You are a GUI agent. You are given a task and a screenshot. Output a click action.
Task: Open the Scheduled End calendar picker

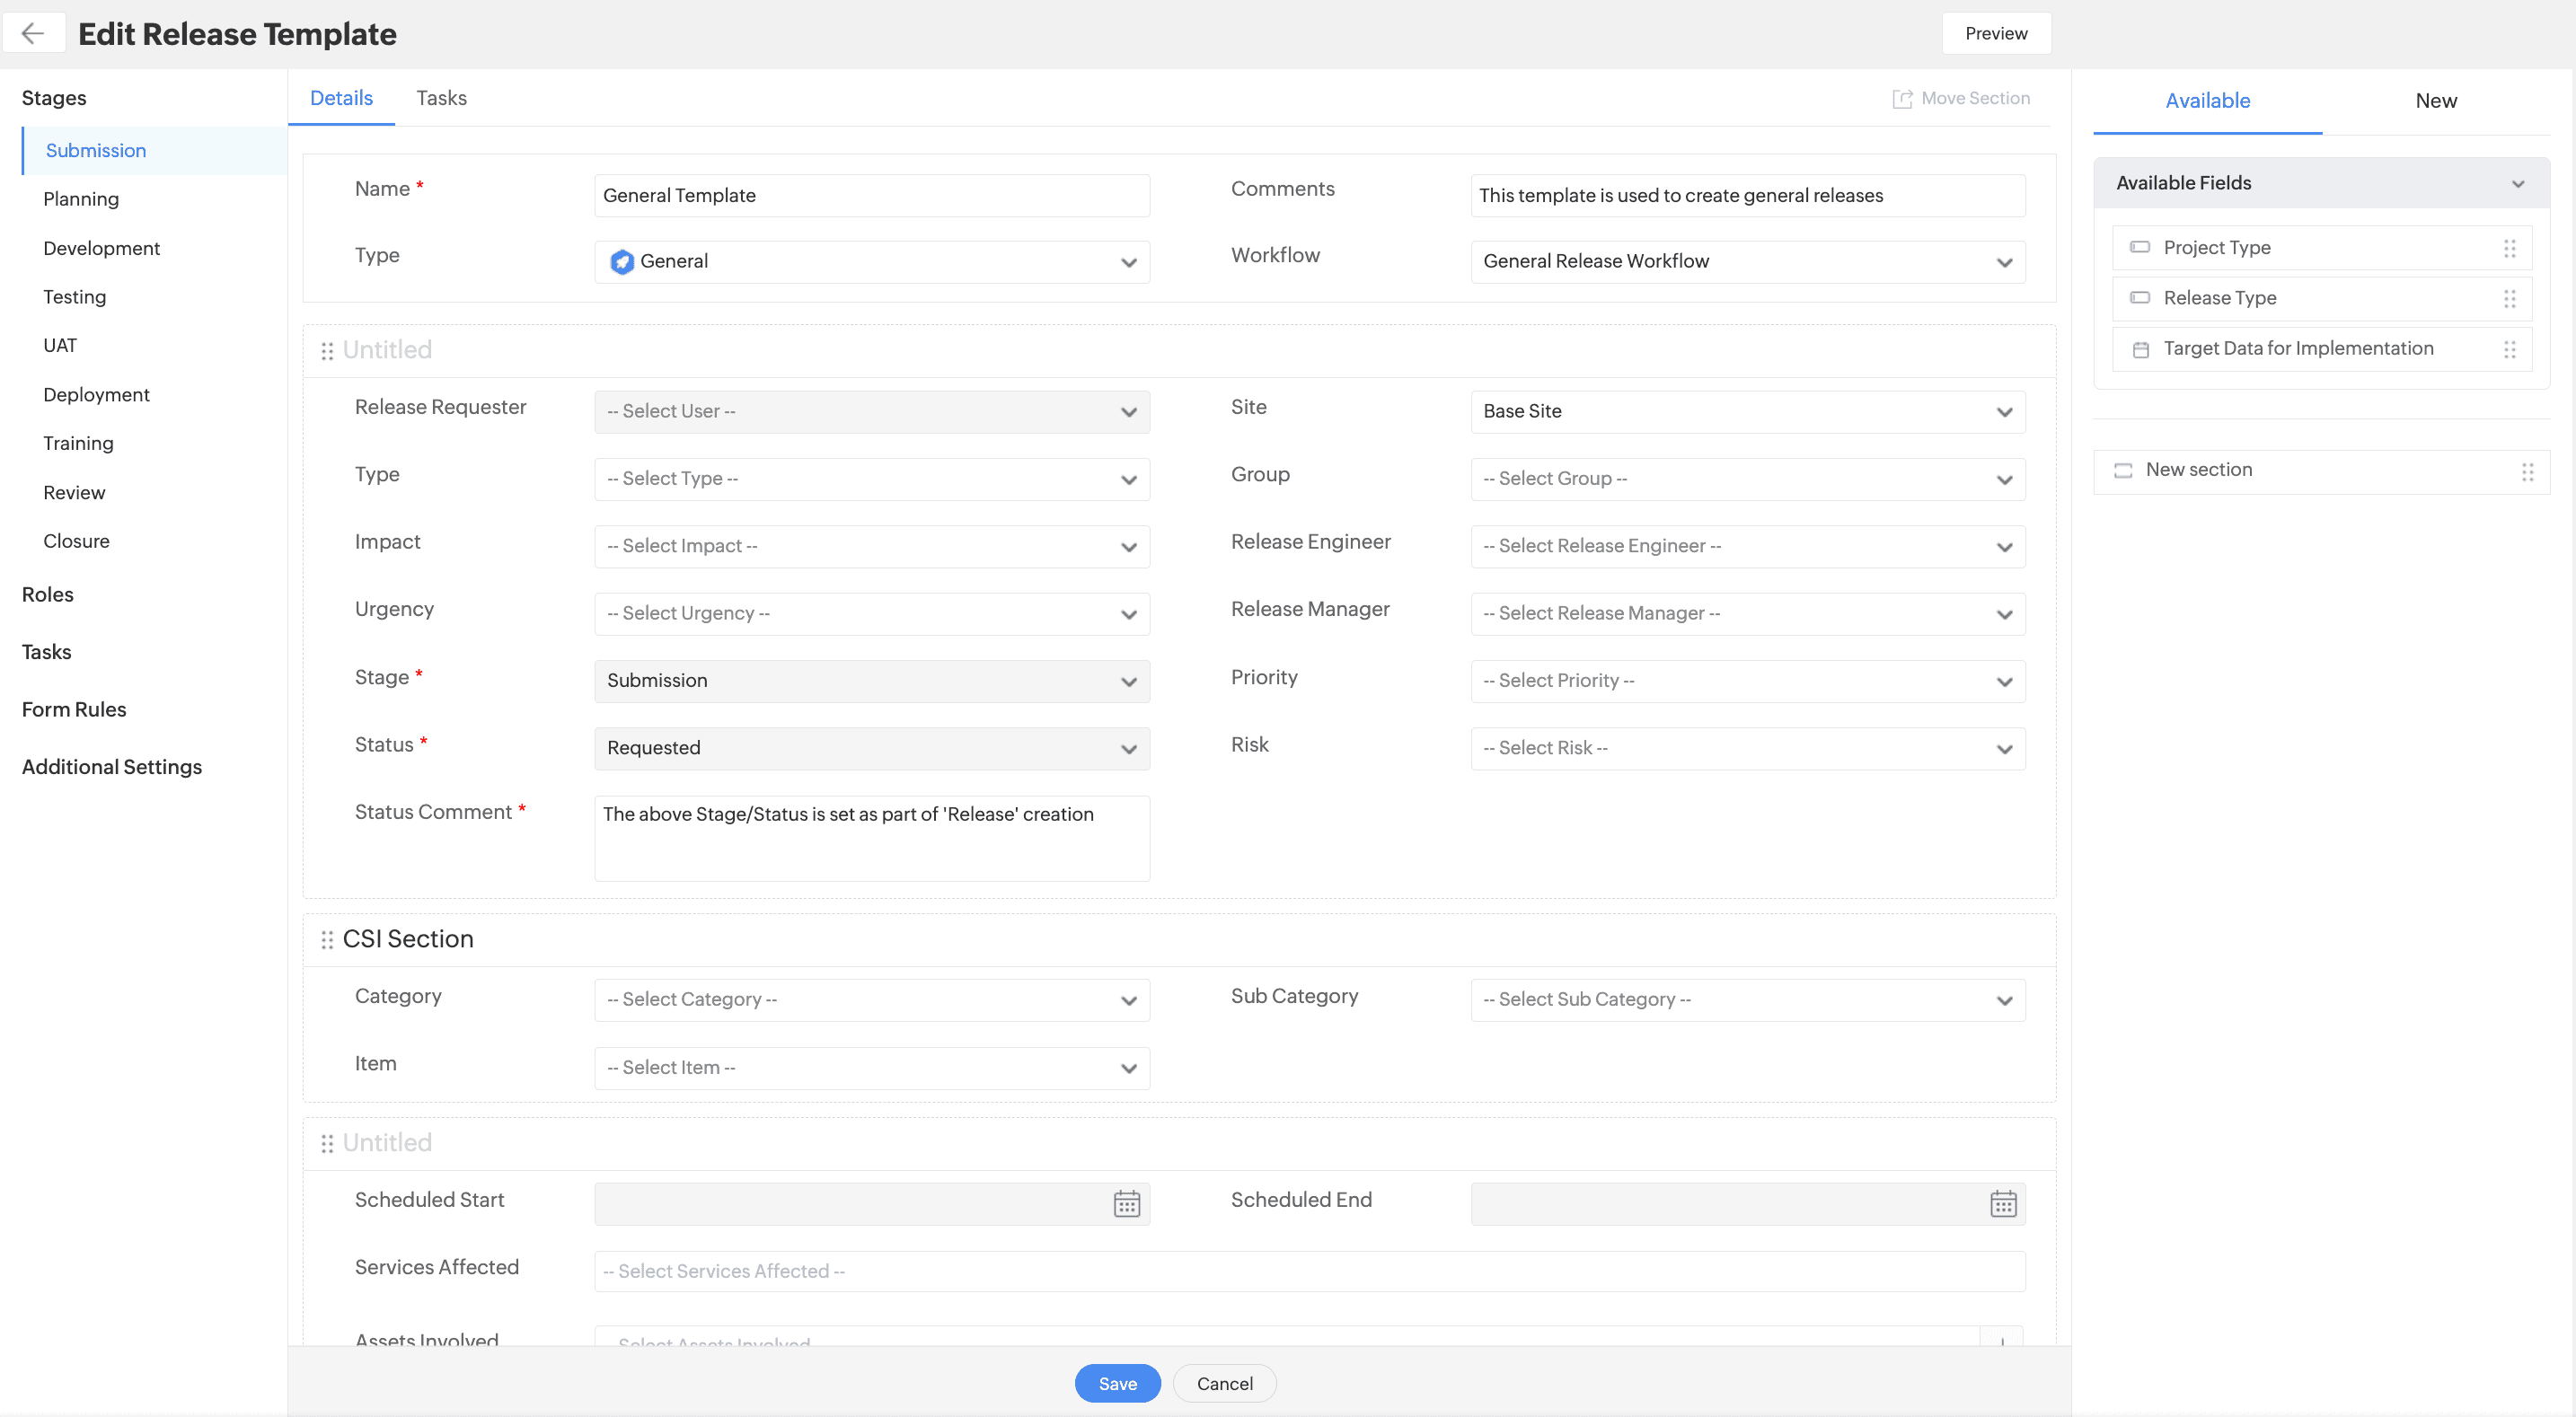(2003, 1203)
